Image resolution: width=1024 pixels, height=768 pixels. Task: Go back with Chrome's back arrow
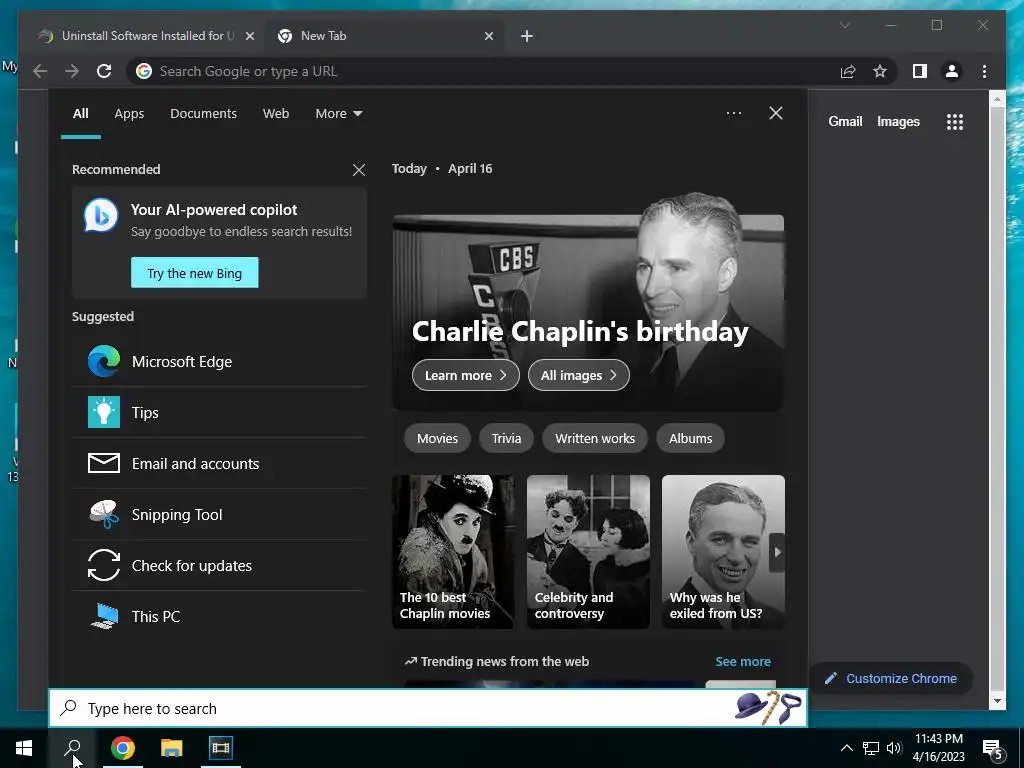[x=40, y=71]
